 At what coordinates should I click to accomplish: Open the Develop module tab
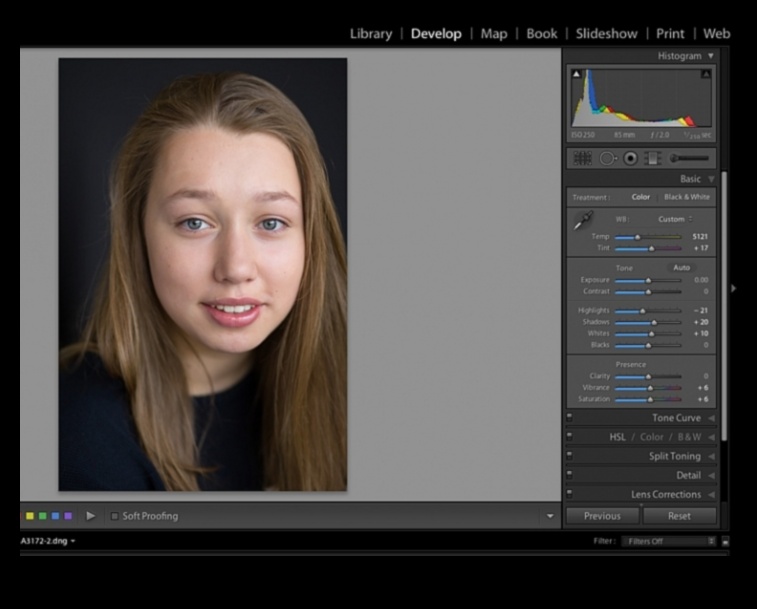click(x=436, y=34)
